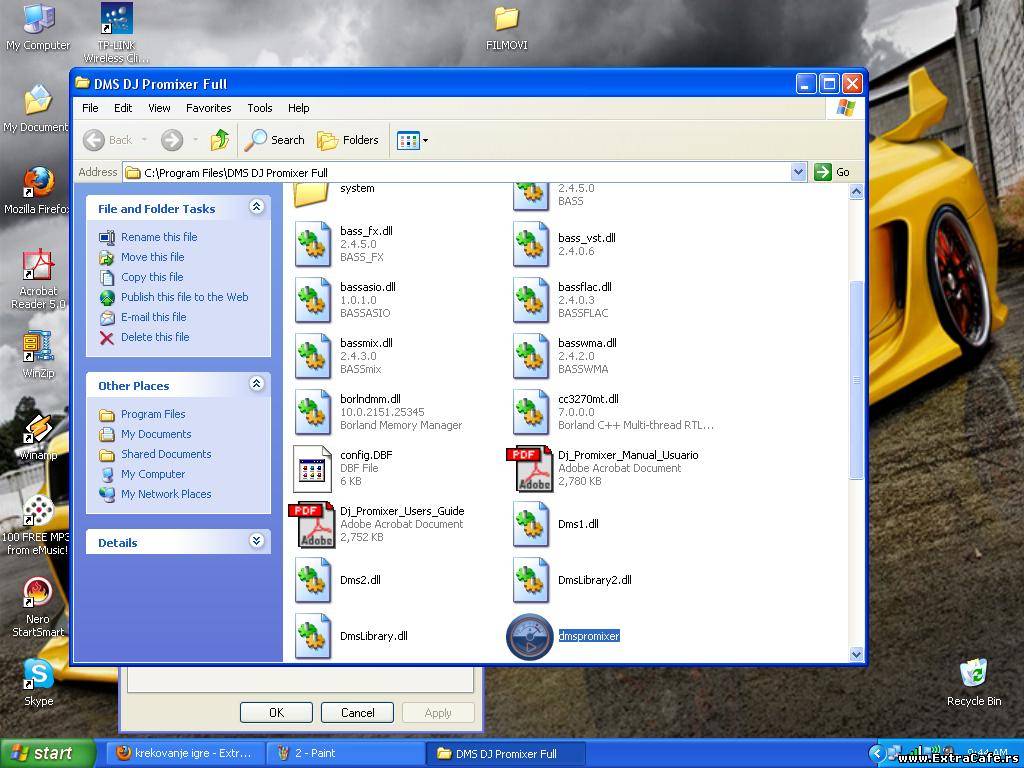Select the system folder icon
The width and height of the screenshot is (1024, 768).
[x=311, y=195]
